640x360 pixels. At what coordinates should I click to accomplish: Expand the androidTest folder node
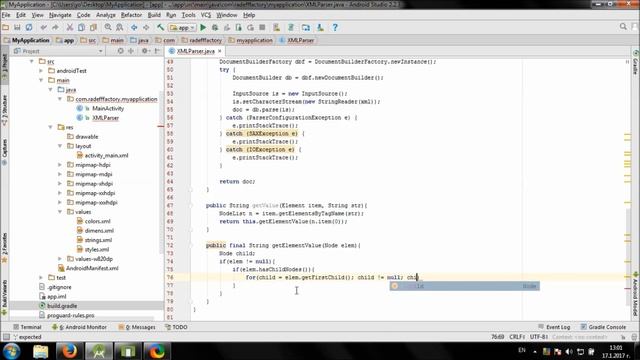coord(41,71)
